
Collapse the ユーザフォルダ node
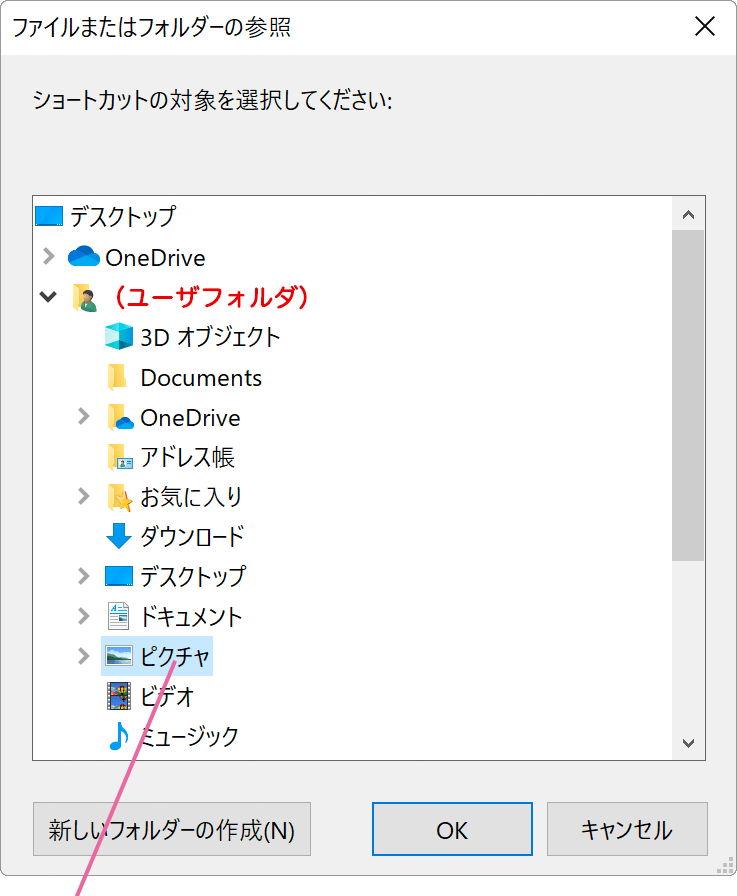point(48,297)
